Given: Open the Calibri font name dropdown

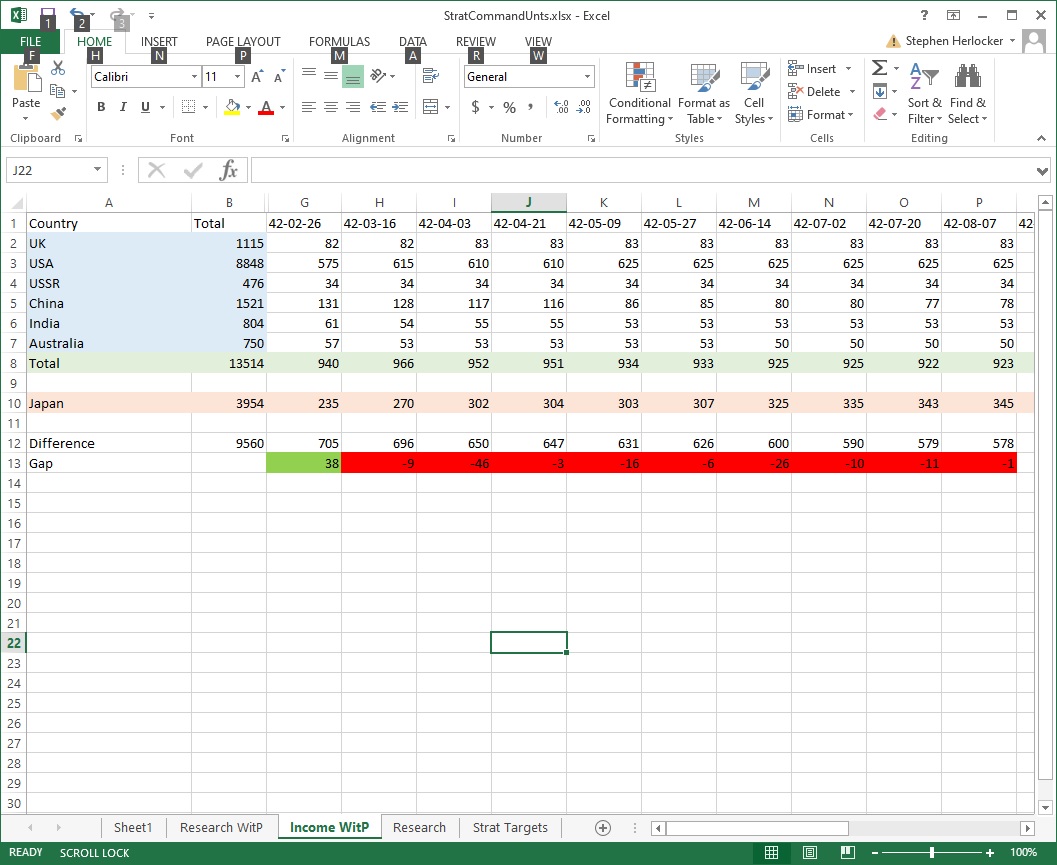Looking at the screenshot, I should point(194,76).
